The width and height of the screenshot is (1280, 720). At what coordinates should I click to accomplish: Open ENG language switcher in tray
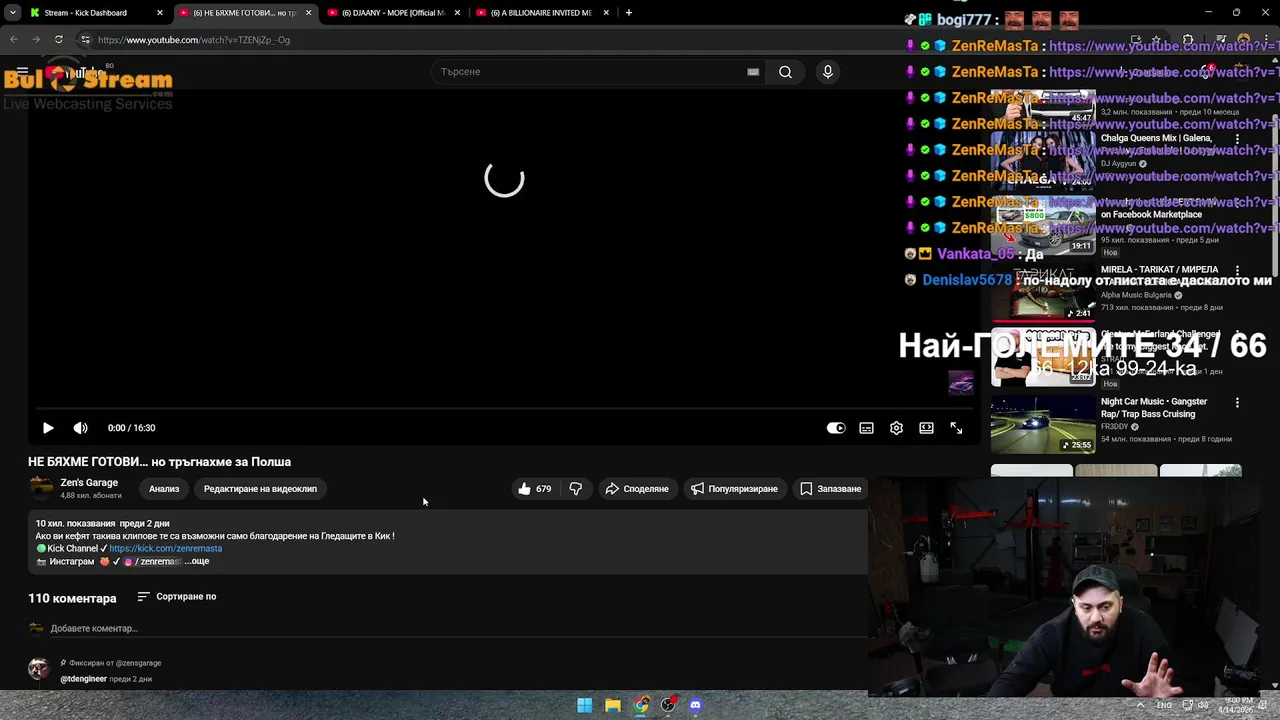[1164, 705]
